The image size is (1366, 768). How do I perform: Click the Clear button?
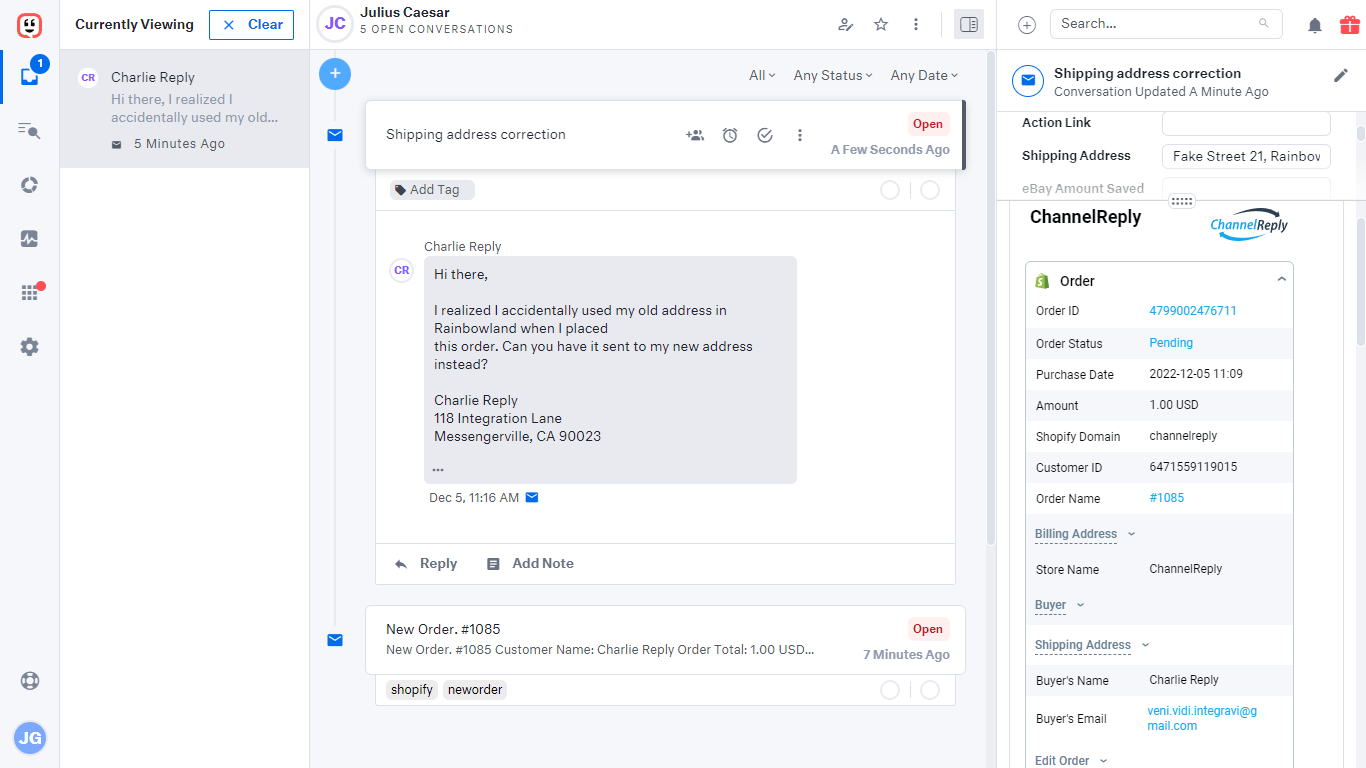point(251,25)
